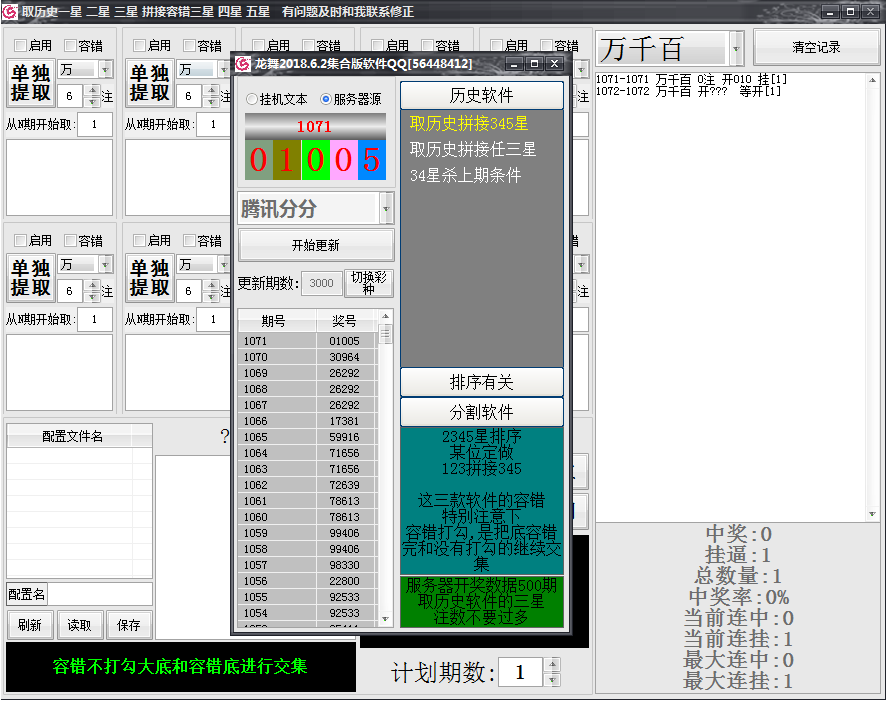Click the app logo in the main title bar

point(11,11)
